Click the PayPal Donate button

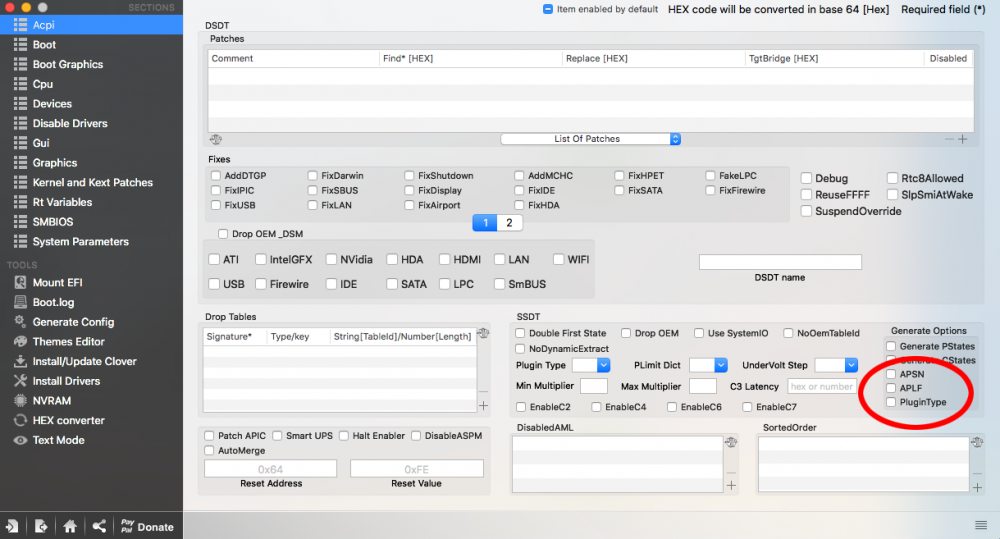[147, 526]
